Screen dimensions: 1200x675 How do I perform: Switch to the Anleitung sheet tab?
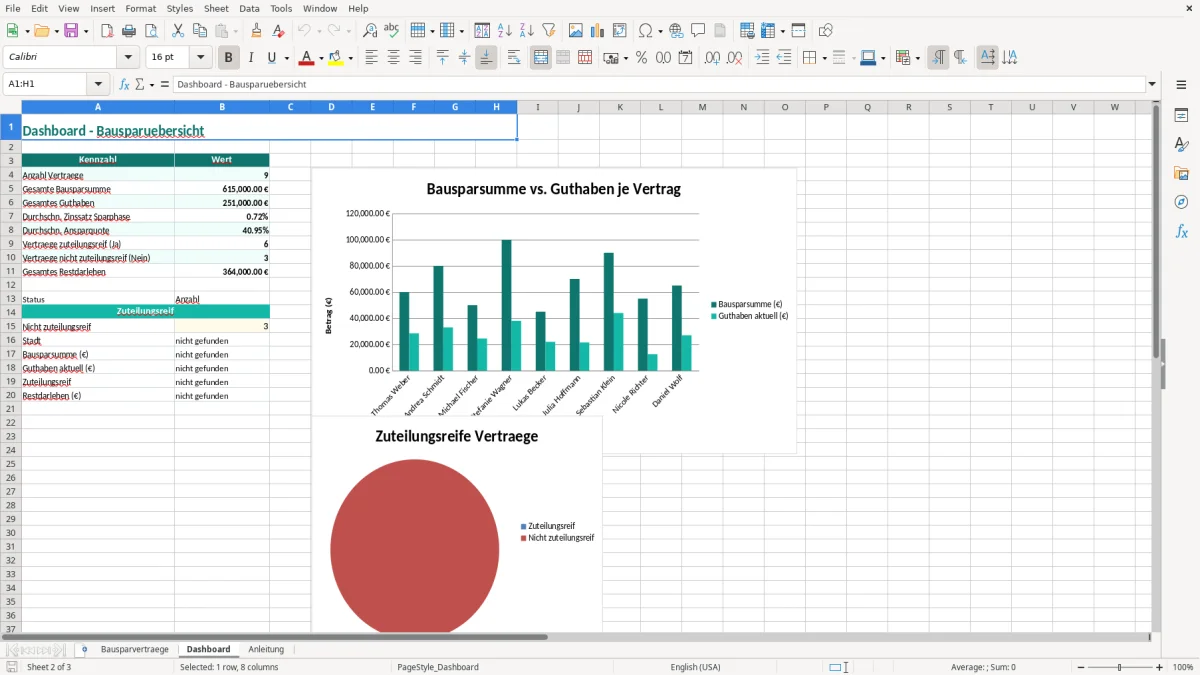[266, 649]
